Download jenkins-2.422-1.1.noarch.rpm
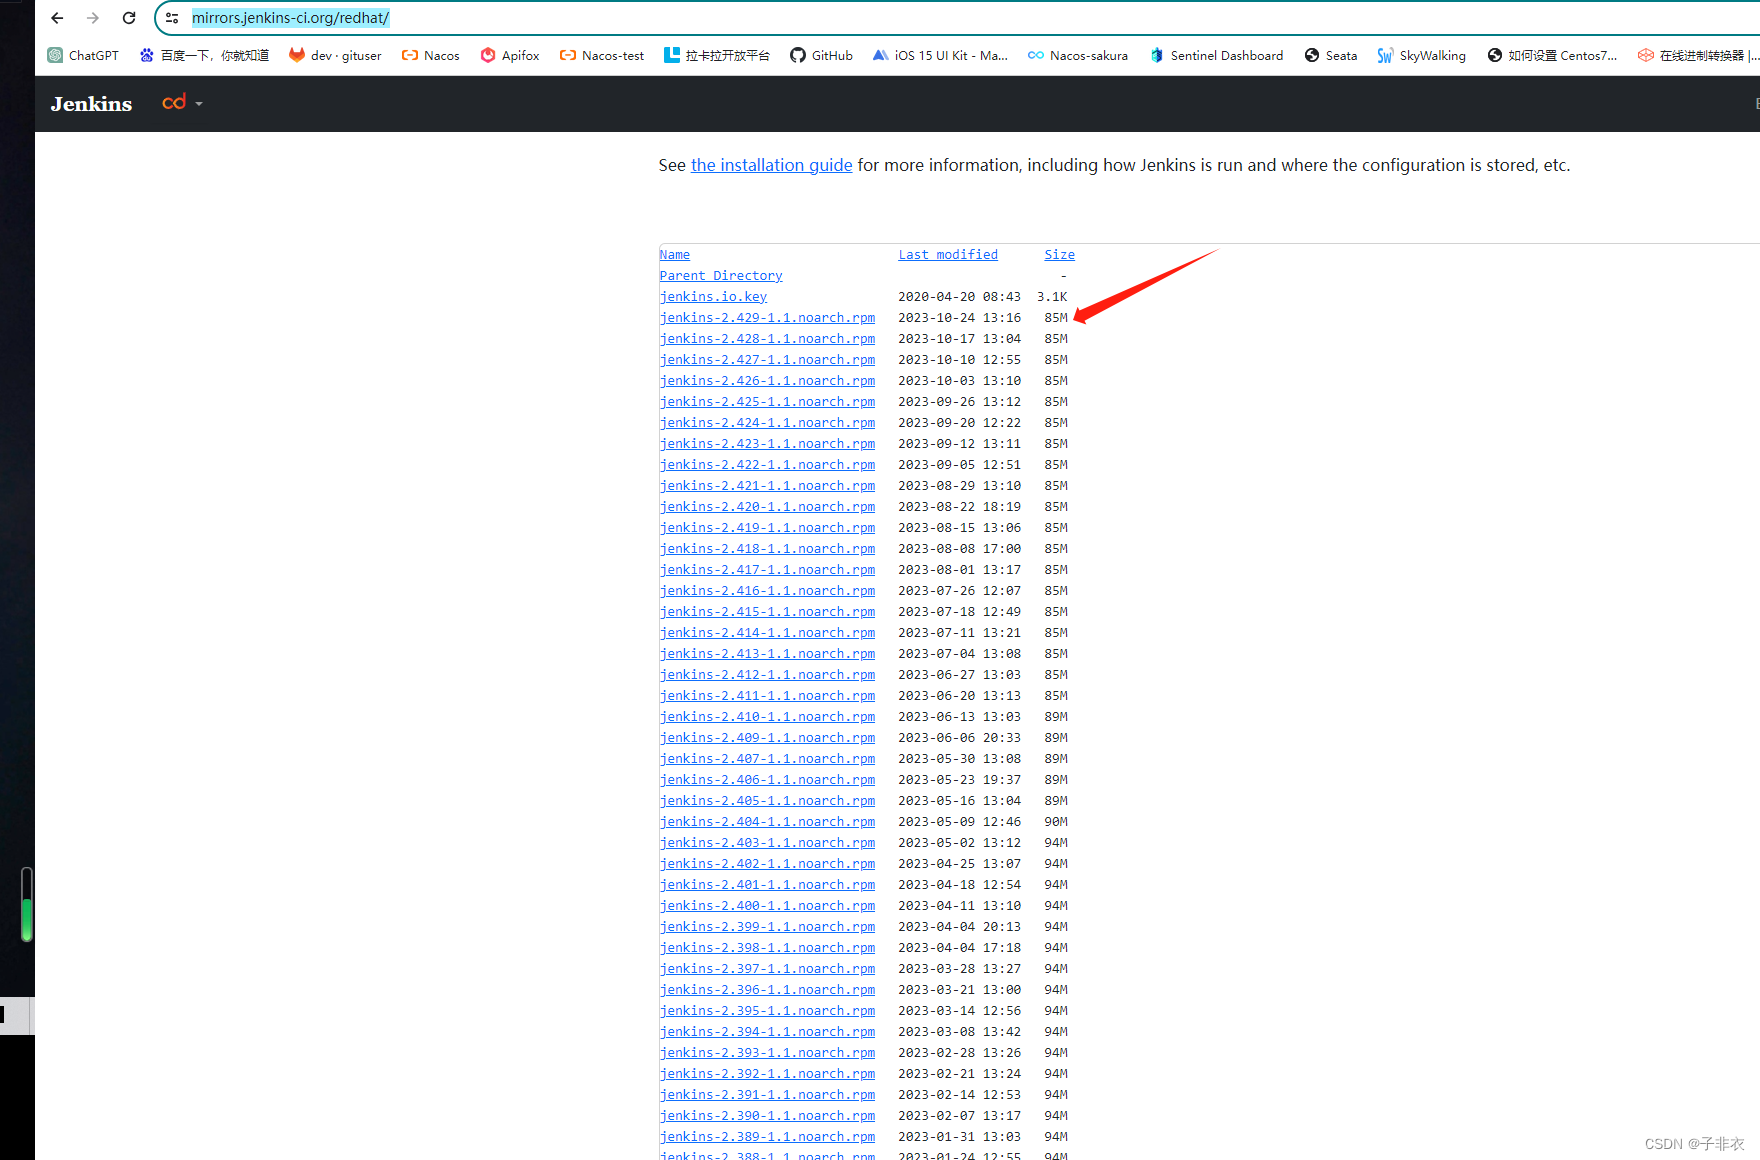This screenshot has width=1760, height=1160. (767, 465)
